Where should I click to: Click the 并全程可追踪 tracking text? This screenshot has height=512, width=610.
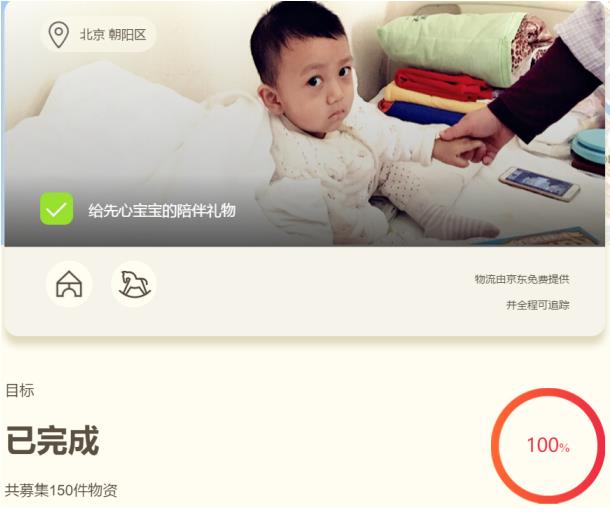[x=538, y=305]
